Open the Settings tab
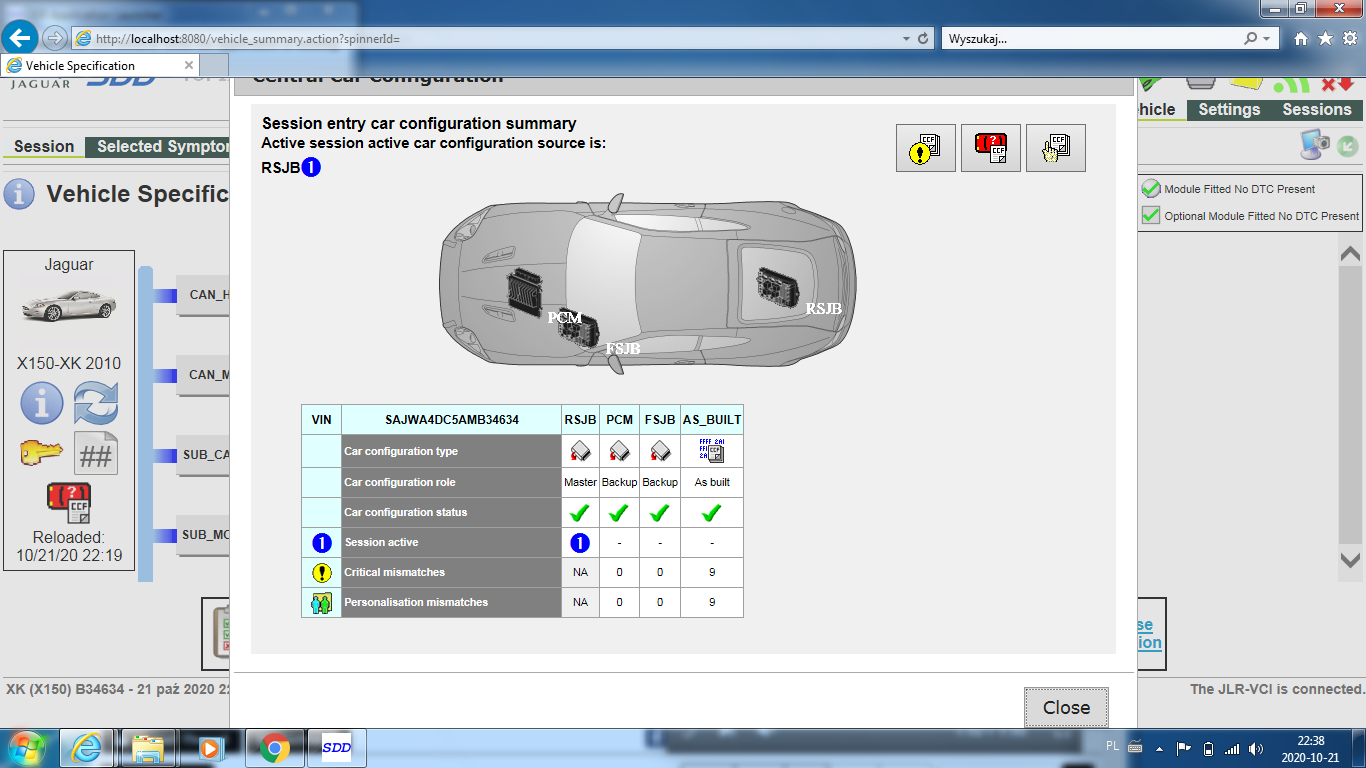Image resolution: width=1366 pixels, height=768 pixels. (1229, 110)
